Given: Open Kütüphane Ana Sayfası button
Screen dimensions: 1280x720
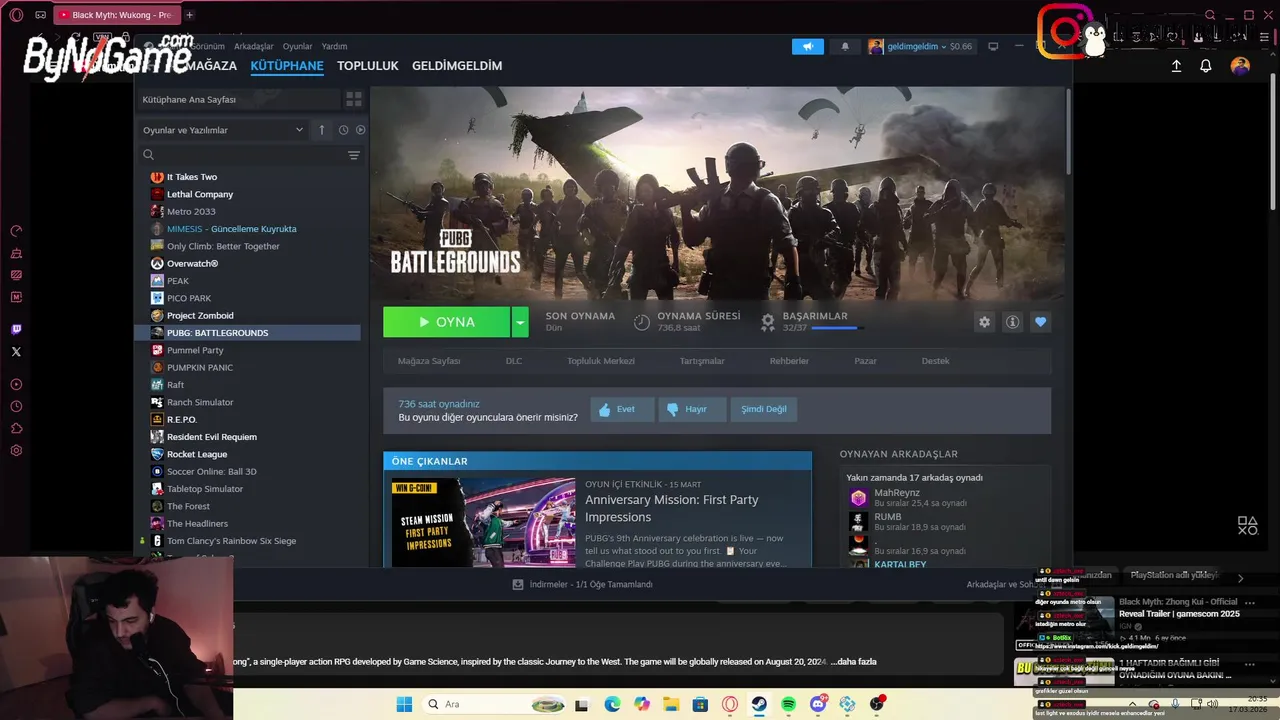Looking at the screenshot, I should [x=239, y=99].
